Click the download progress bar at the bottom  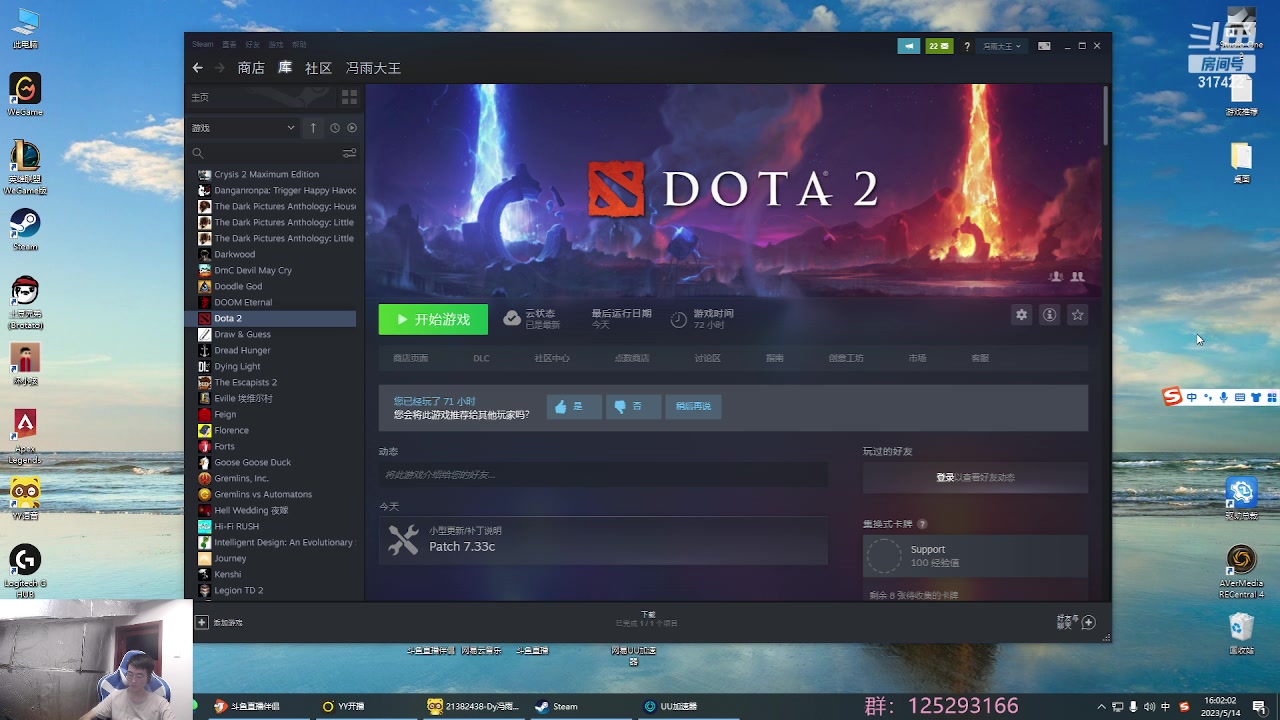coord(647,620)
